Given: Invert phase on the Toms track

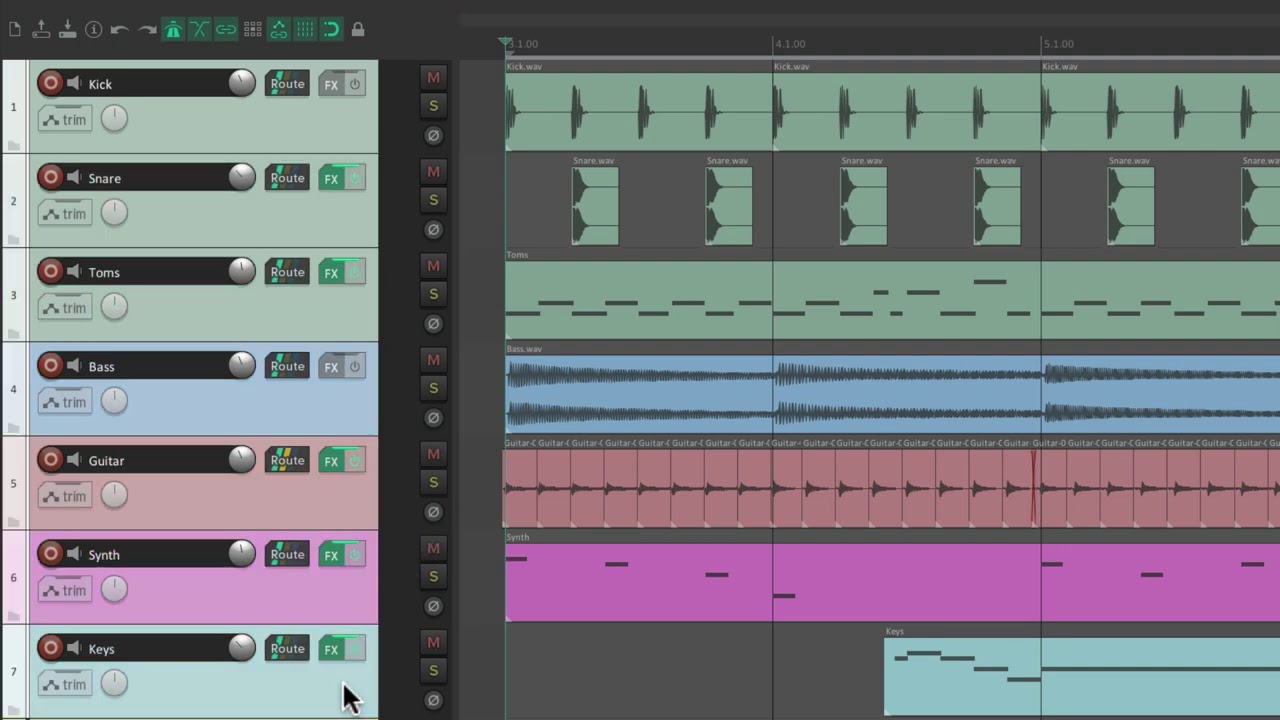Looking at the screenshot, I should (433, 323).
